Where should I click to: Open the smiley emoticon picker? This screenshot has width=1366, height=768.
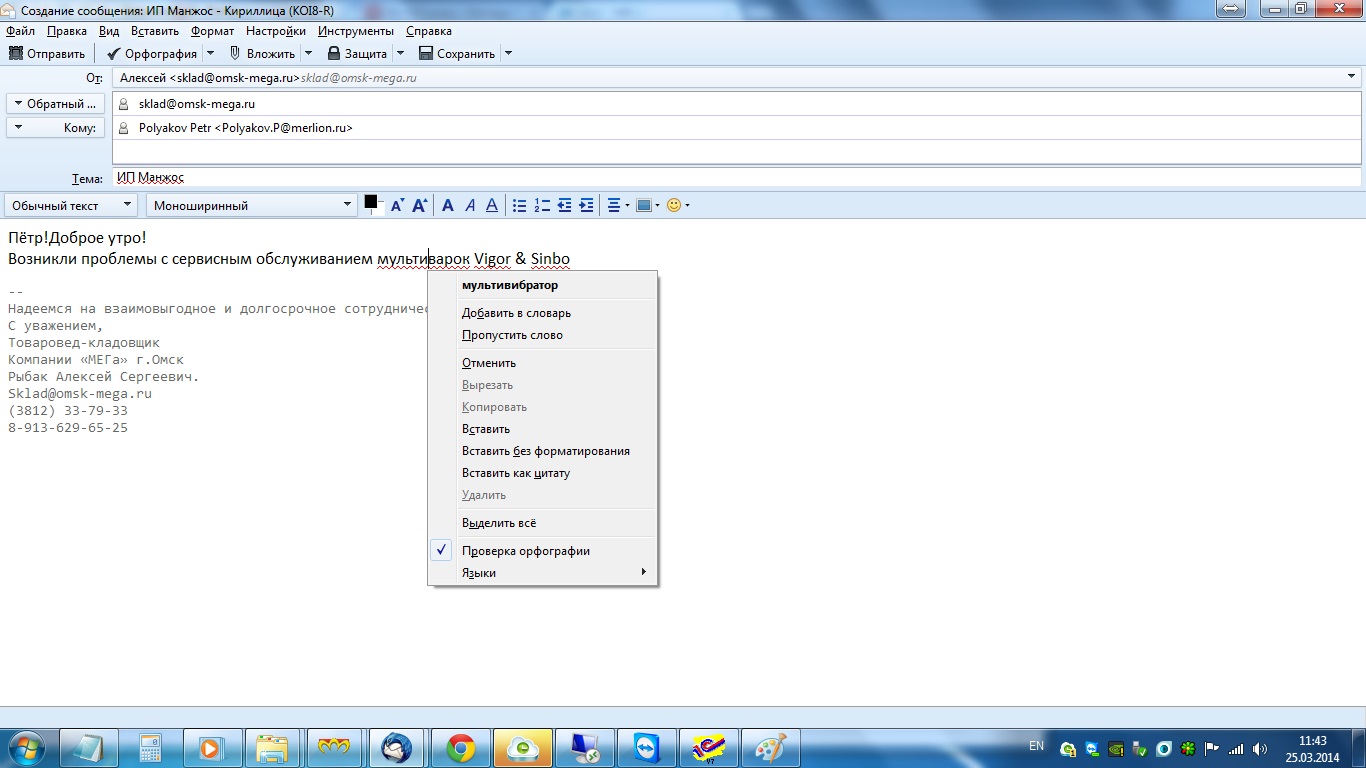pyautogui.click(x=678, y=205)
